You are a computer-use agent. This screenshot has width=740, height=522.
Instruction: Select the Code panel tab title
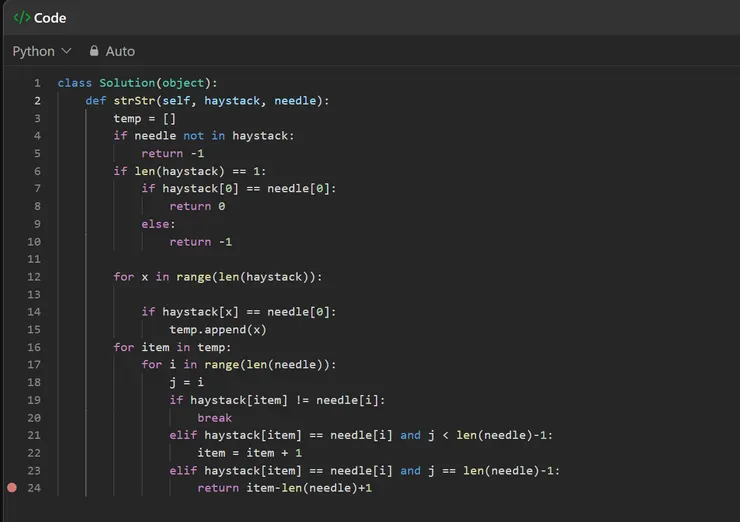(x=50, y=18)
